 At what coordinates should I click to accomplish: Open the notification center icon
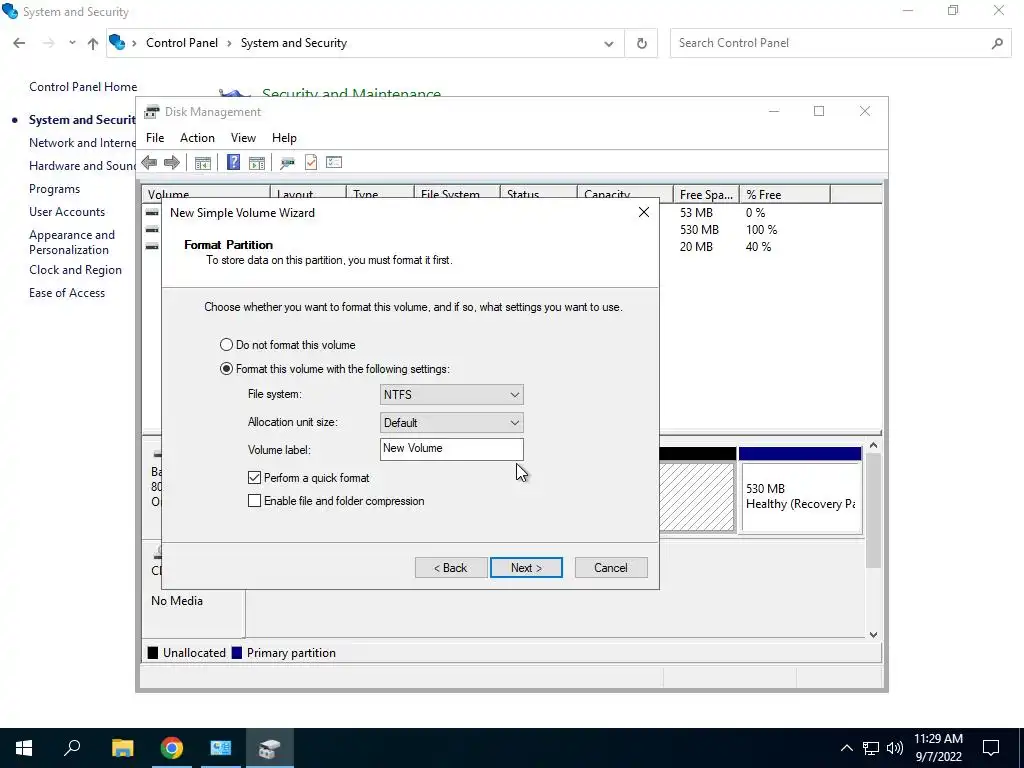(x=991, y=748)
